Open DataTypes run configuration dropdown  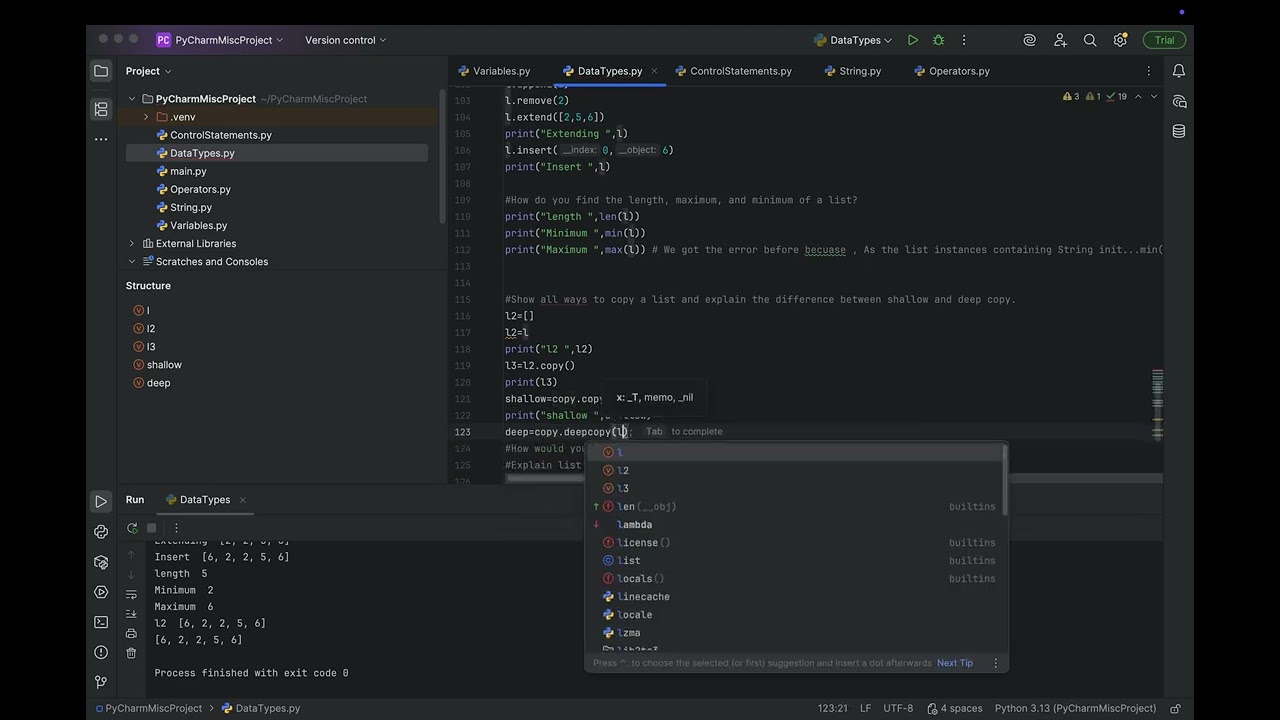pyautogui.click(x=854, y=40)
